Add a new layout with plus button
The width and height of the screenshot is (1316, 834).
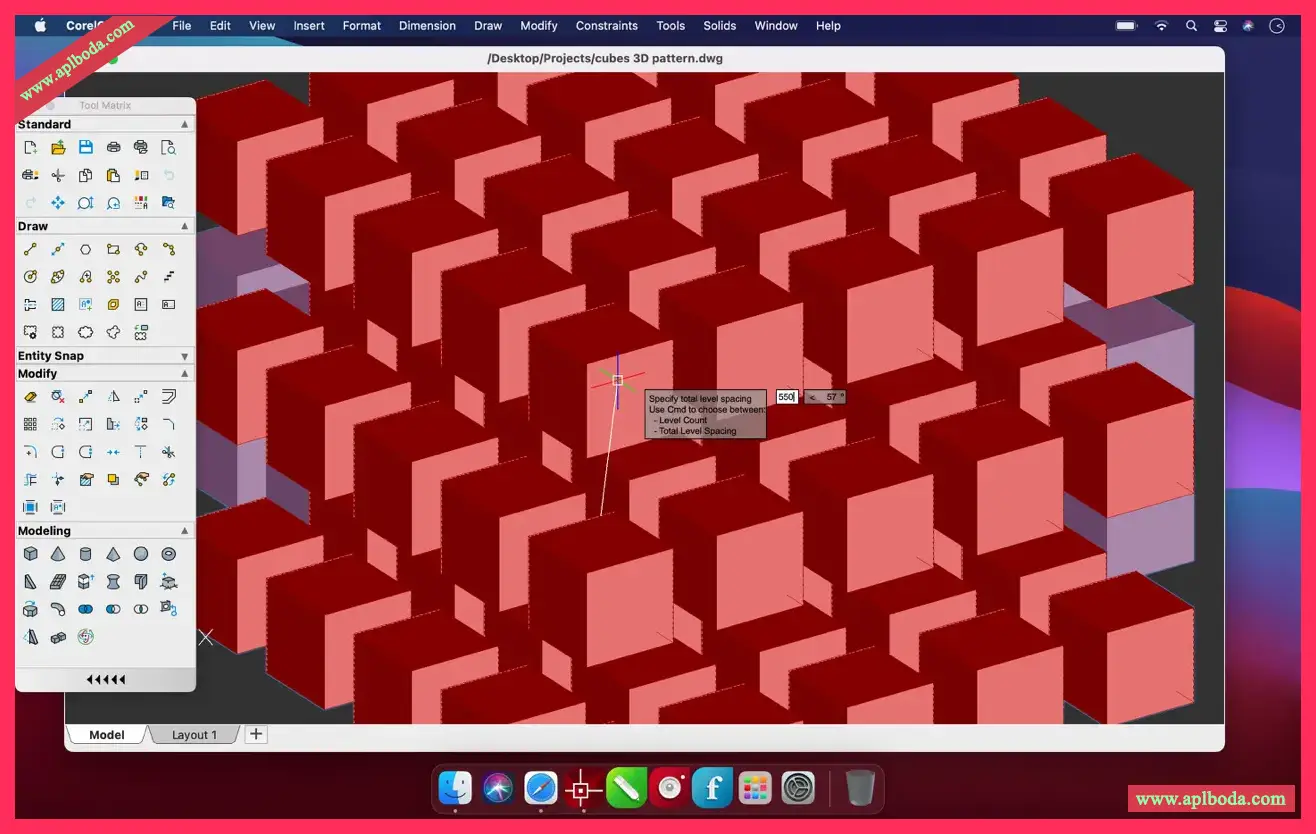click(x=256, y=734)
